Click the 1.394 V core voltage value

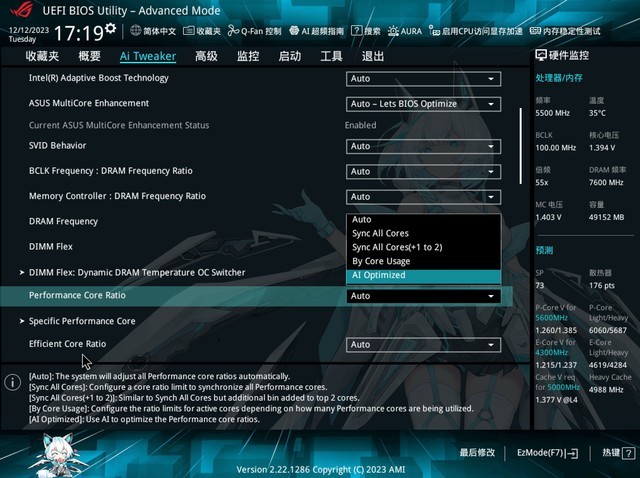(x=602, y=148)
